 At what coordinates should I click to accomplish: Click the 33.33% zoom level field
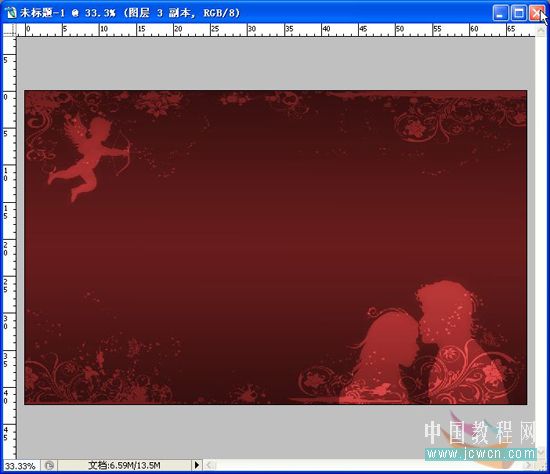pos(20,466)
